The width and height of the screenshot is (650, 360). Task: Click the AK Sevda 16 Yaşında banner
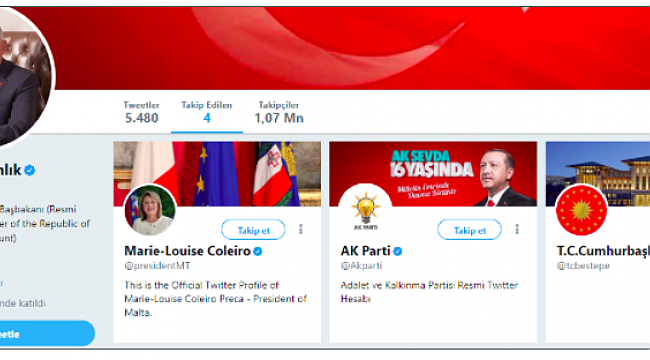tap(433, 174)
